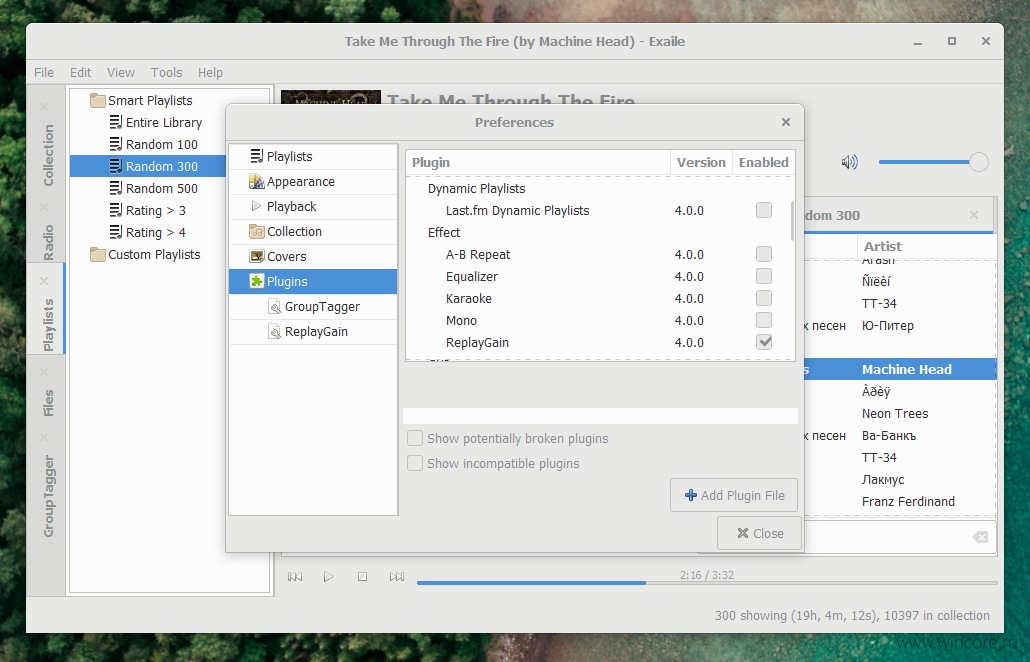The image size is (1030, 662).
Task: Adjust the volume slider knob
Action: [978, 162]
